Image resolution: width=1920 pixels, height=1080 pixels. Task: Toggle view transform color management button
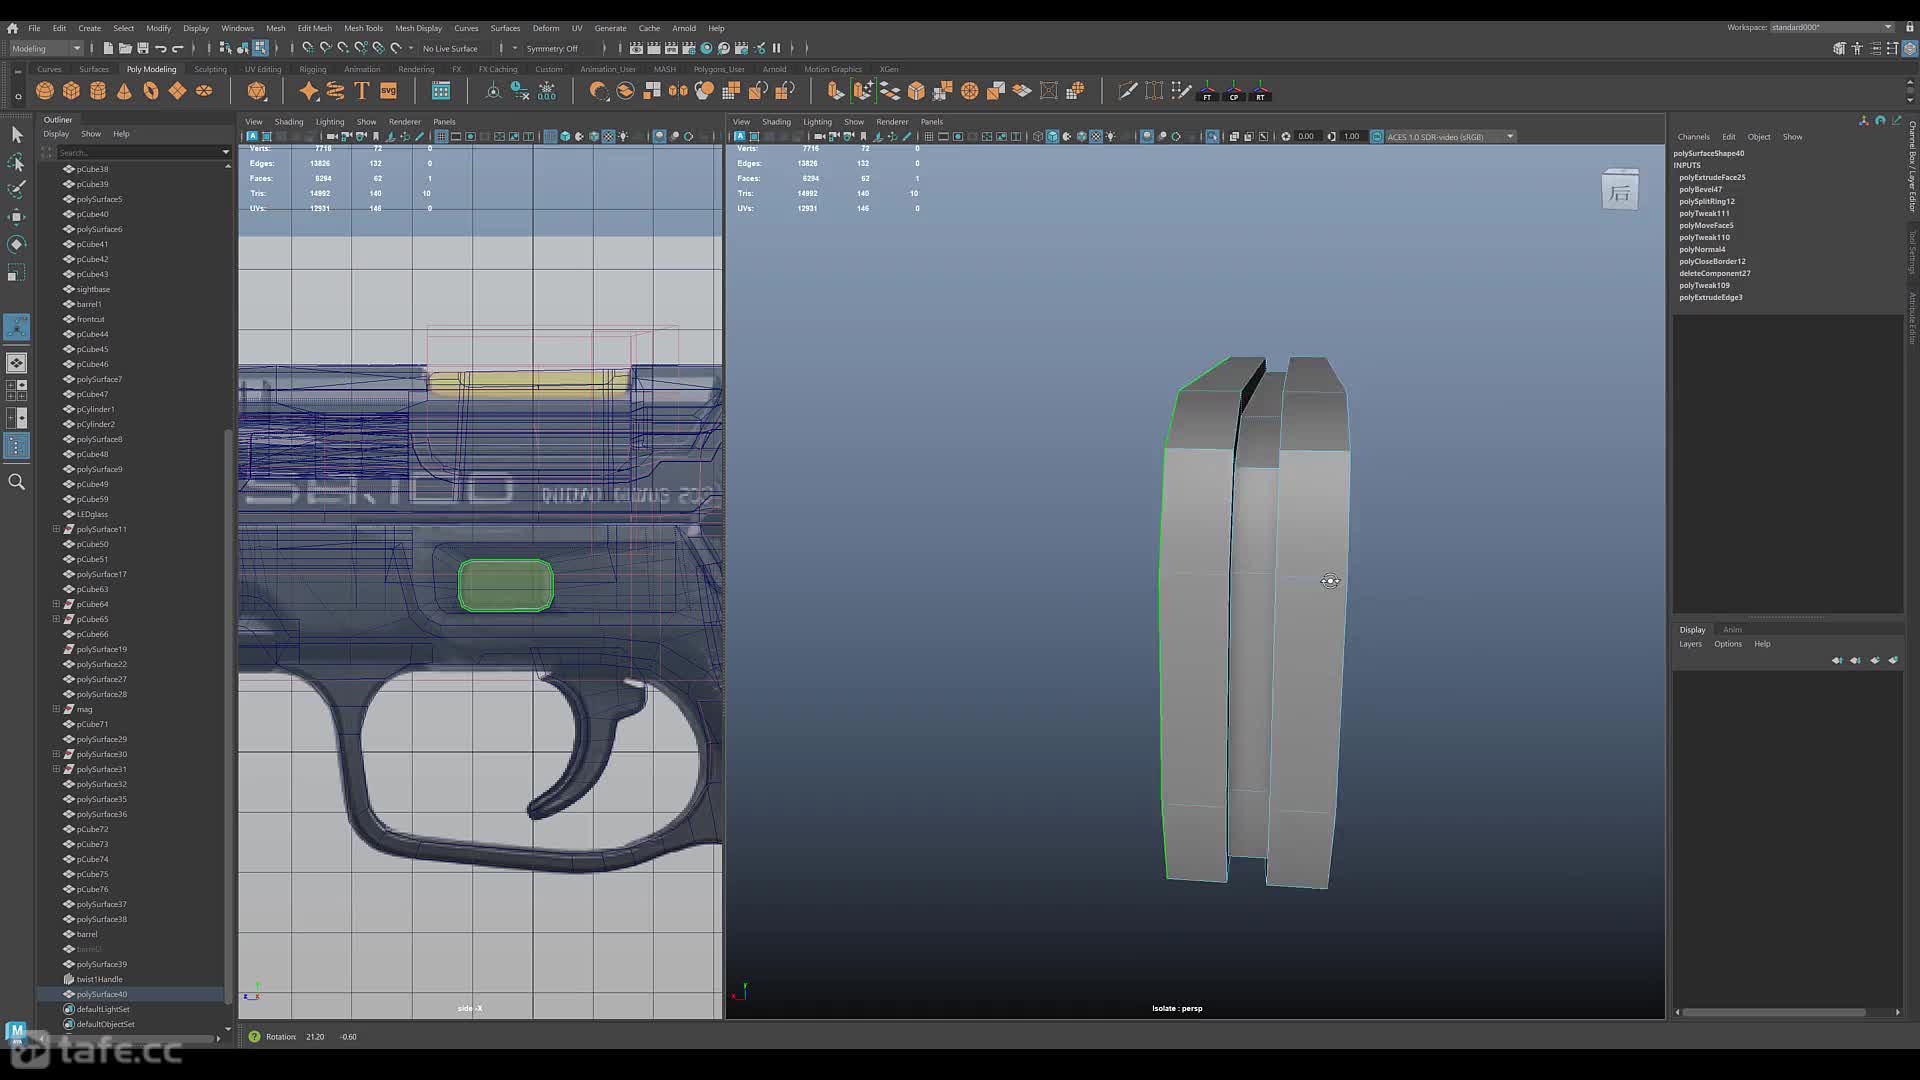point(1376,136)
